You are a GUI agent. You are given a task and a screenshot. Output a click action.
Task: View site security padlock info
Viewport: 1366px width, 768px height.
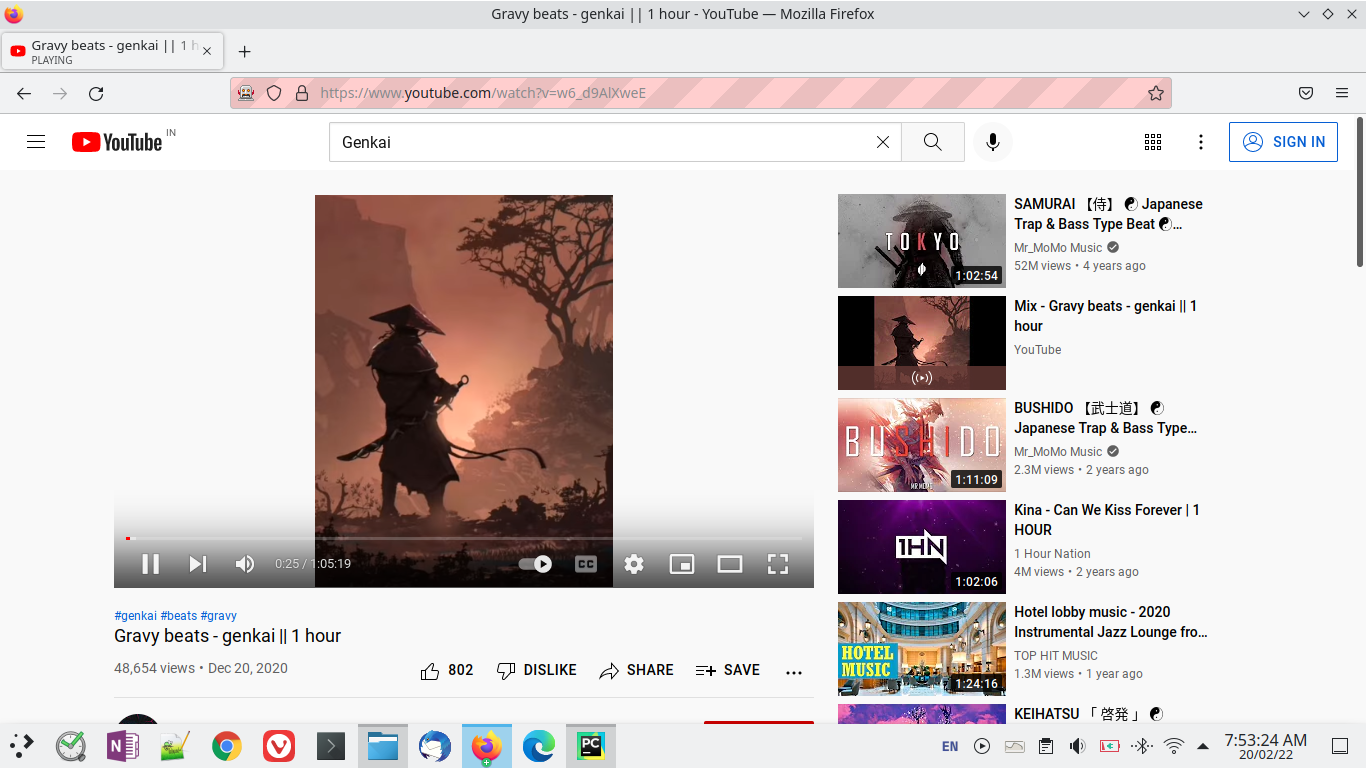pyautogui.click(x=302, y=93)
